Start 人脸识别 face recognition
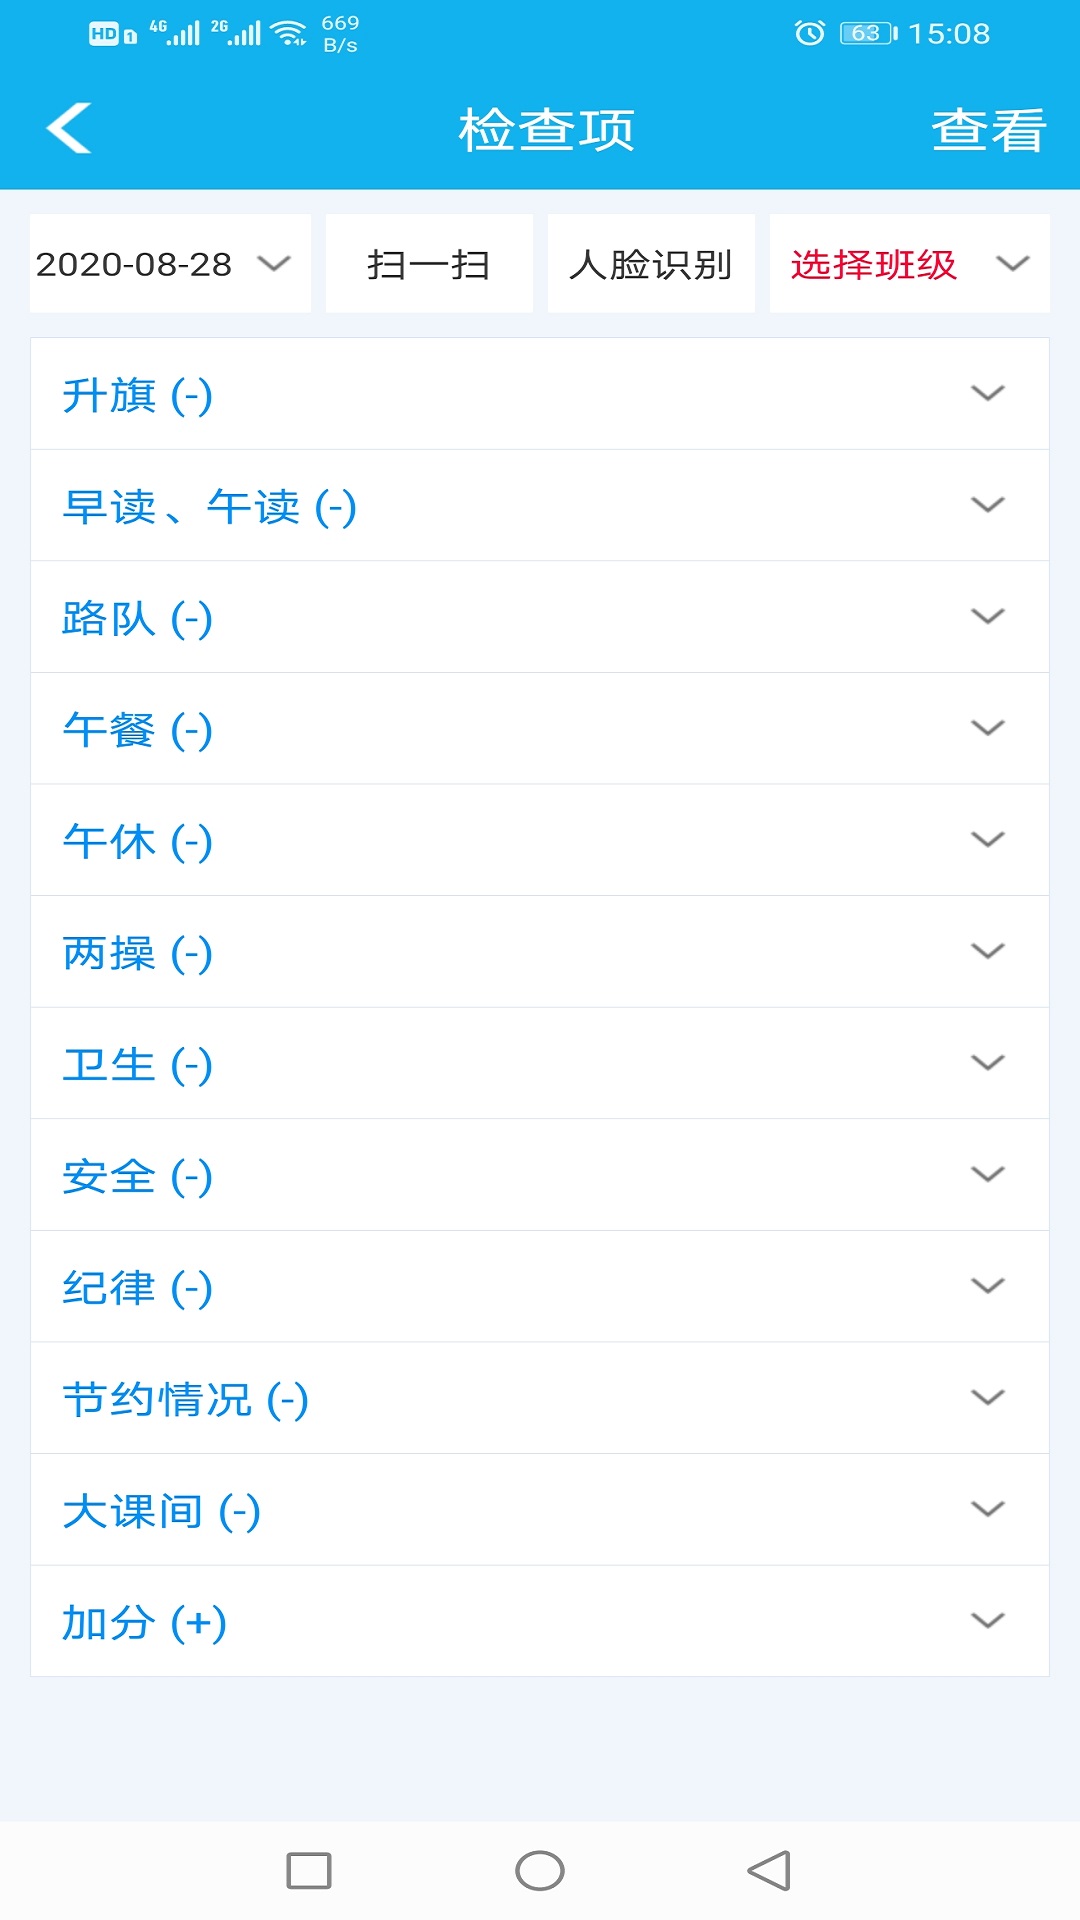Image resolution: width=1080 pixels, height=1920 pixels. [651, 264]
